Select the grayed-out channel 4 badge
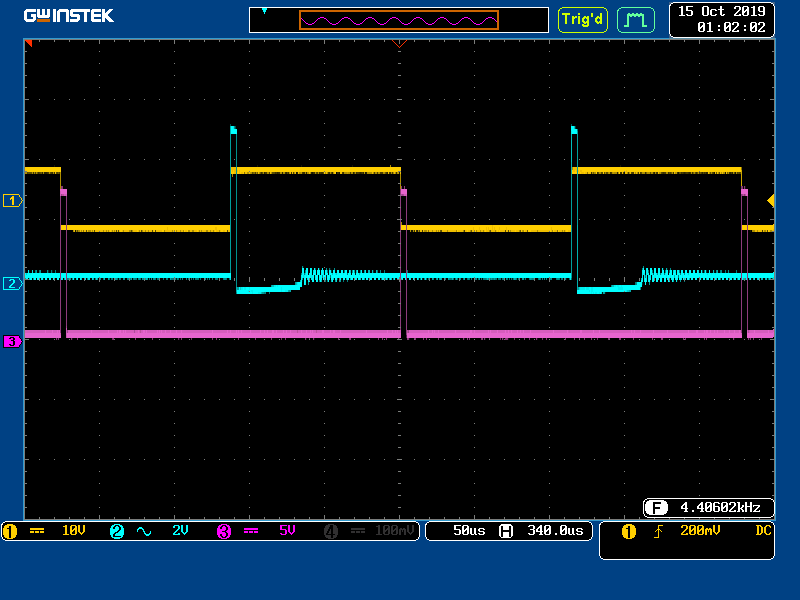The image size is (800, 600). [331, 532]
